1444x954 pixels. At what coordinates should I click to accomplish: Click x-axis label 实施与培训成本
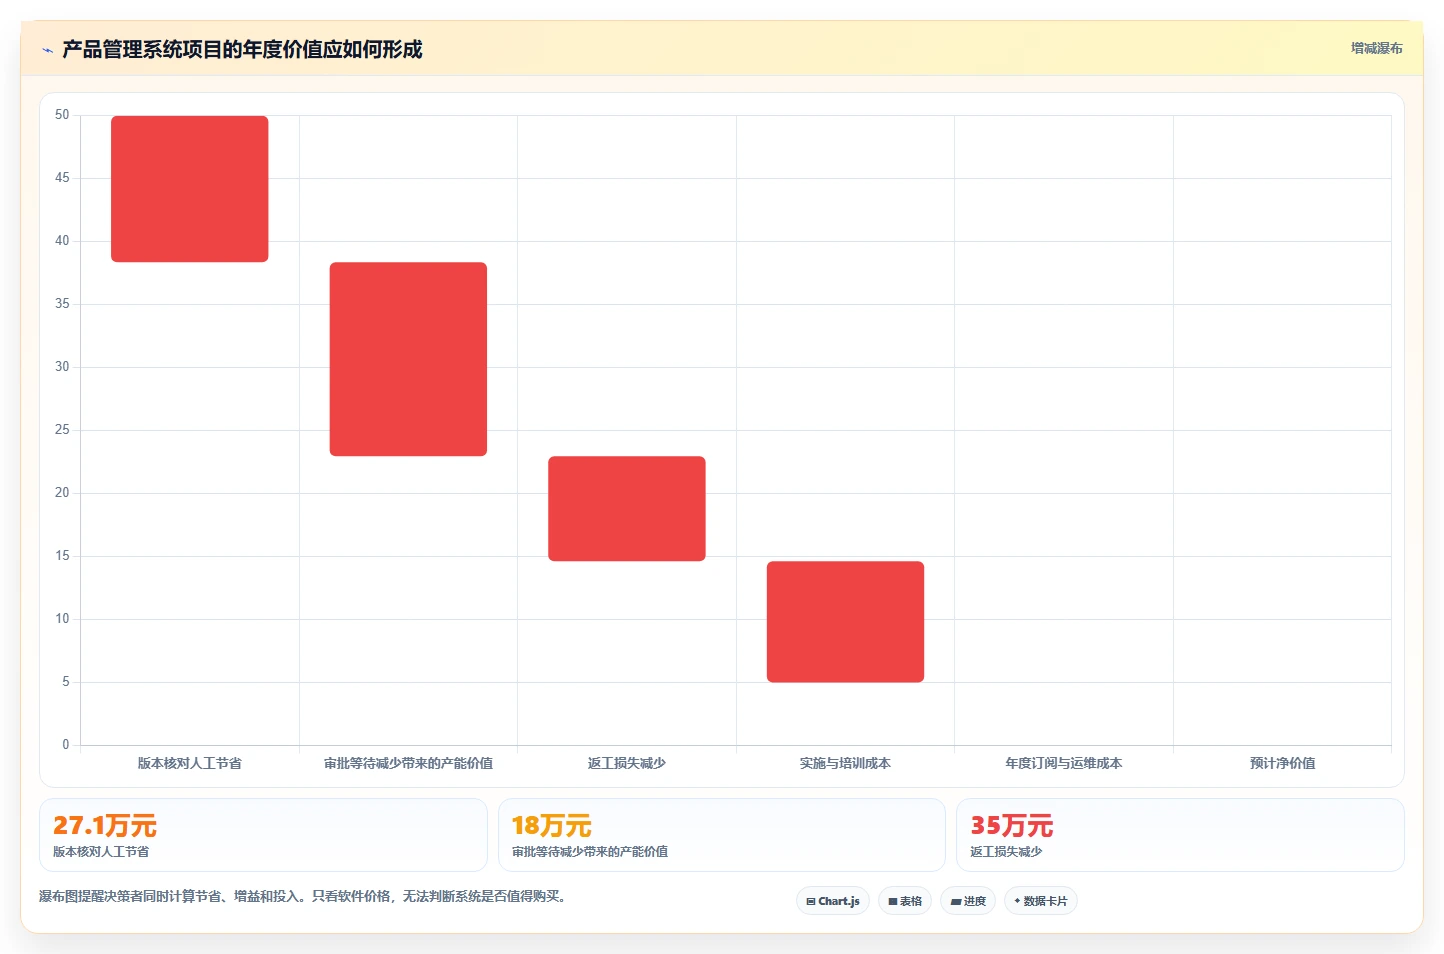pyautogui.click(x=845, y=763)
